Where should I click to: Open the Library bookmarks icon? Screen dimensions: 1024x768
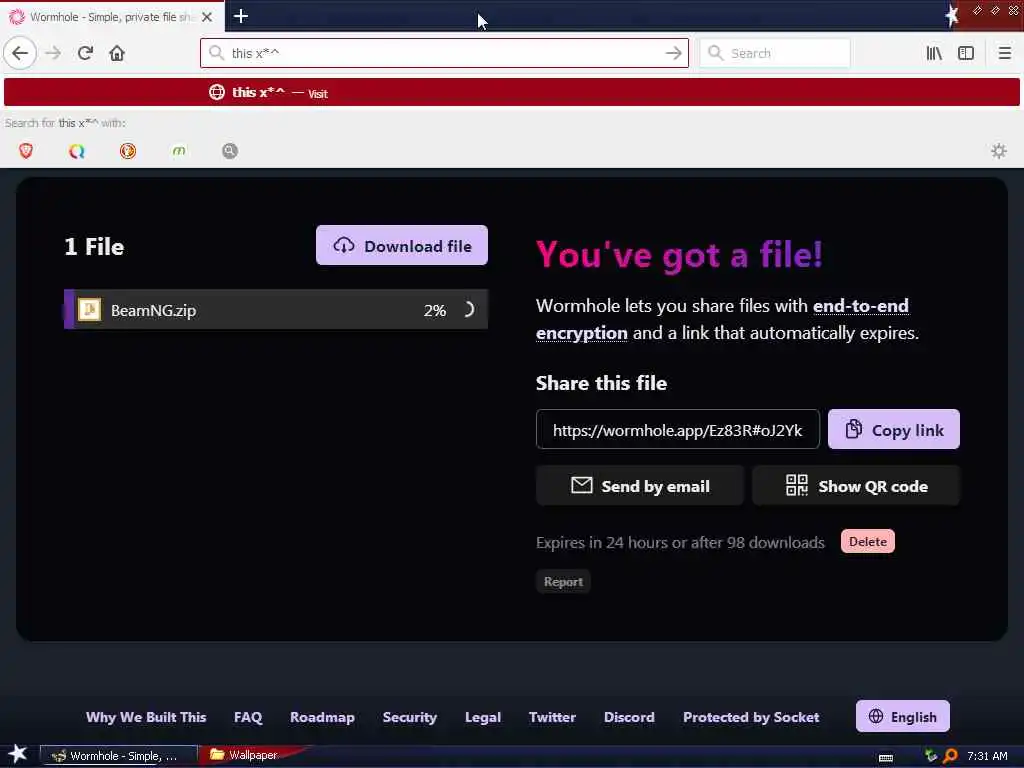point(934,53)
